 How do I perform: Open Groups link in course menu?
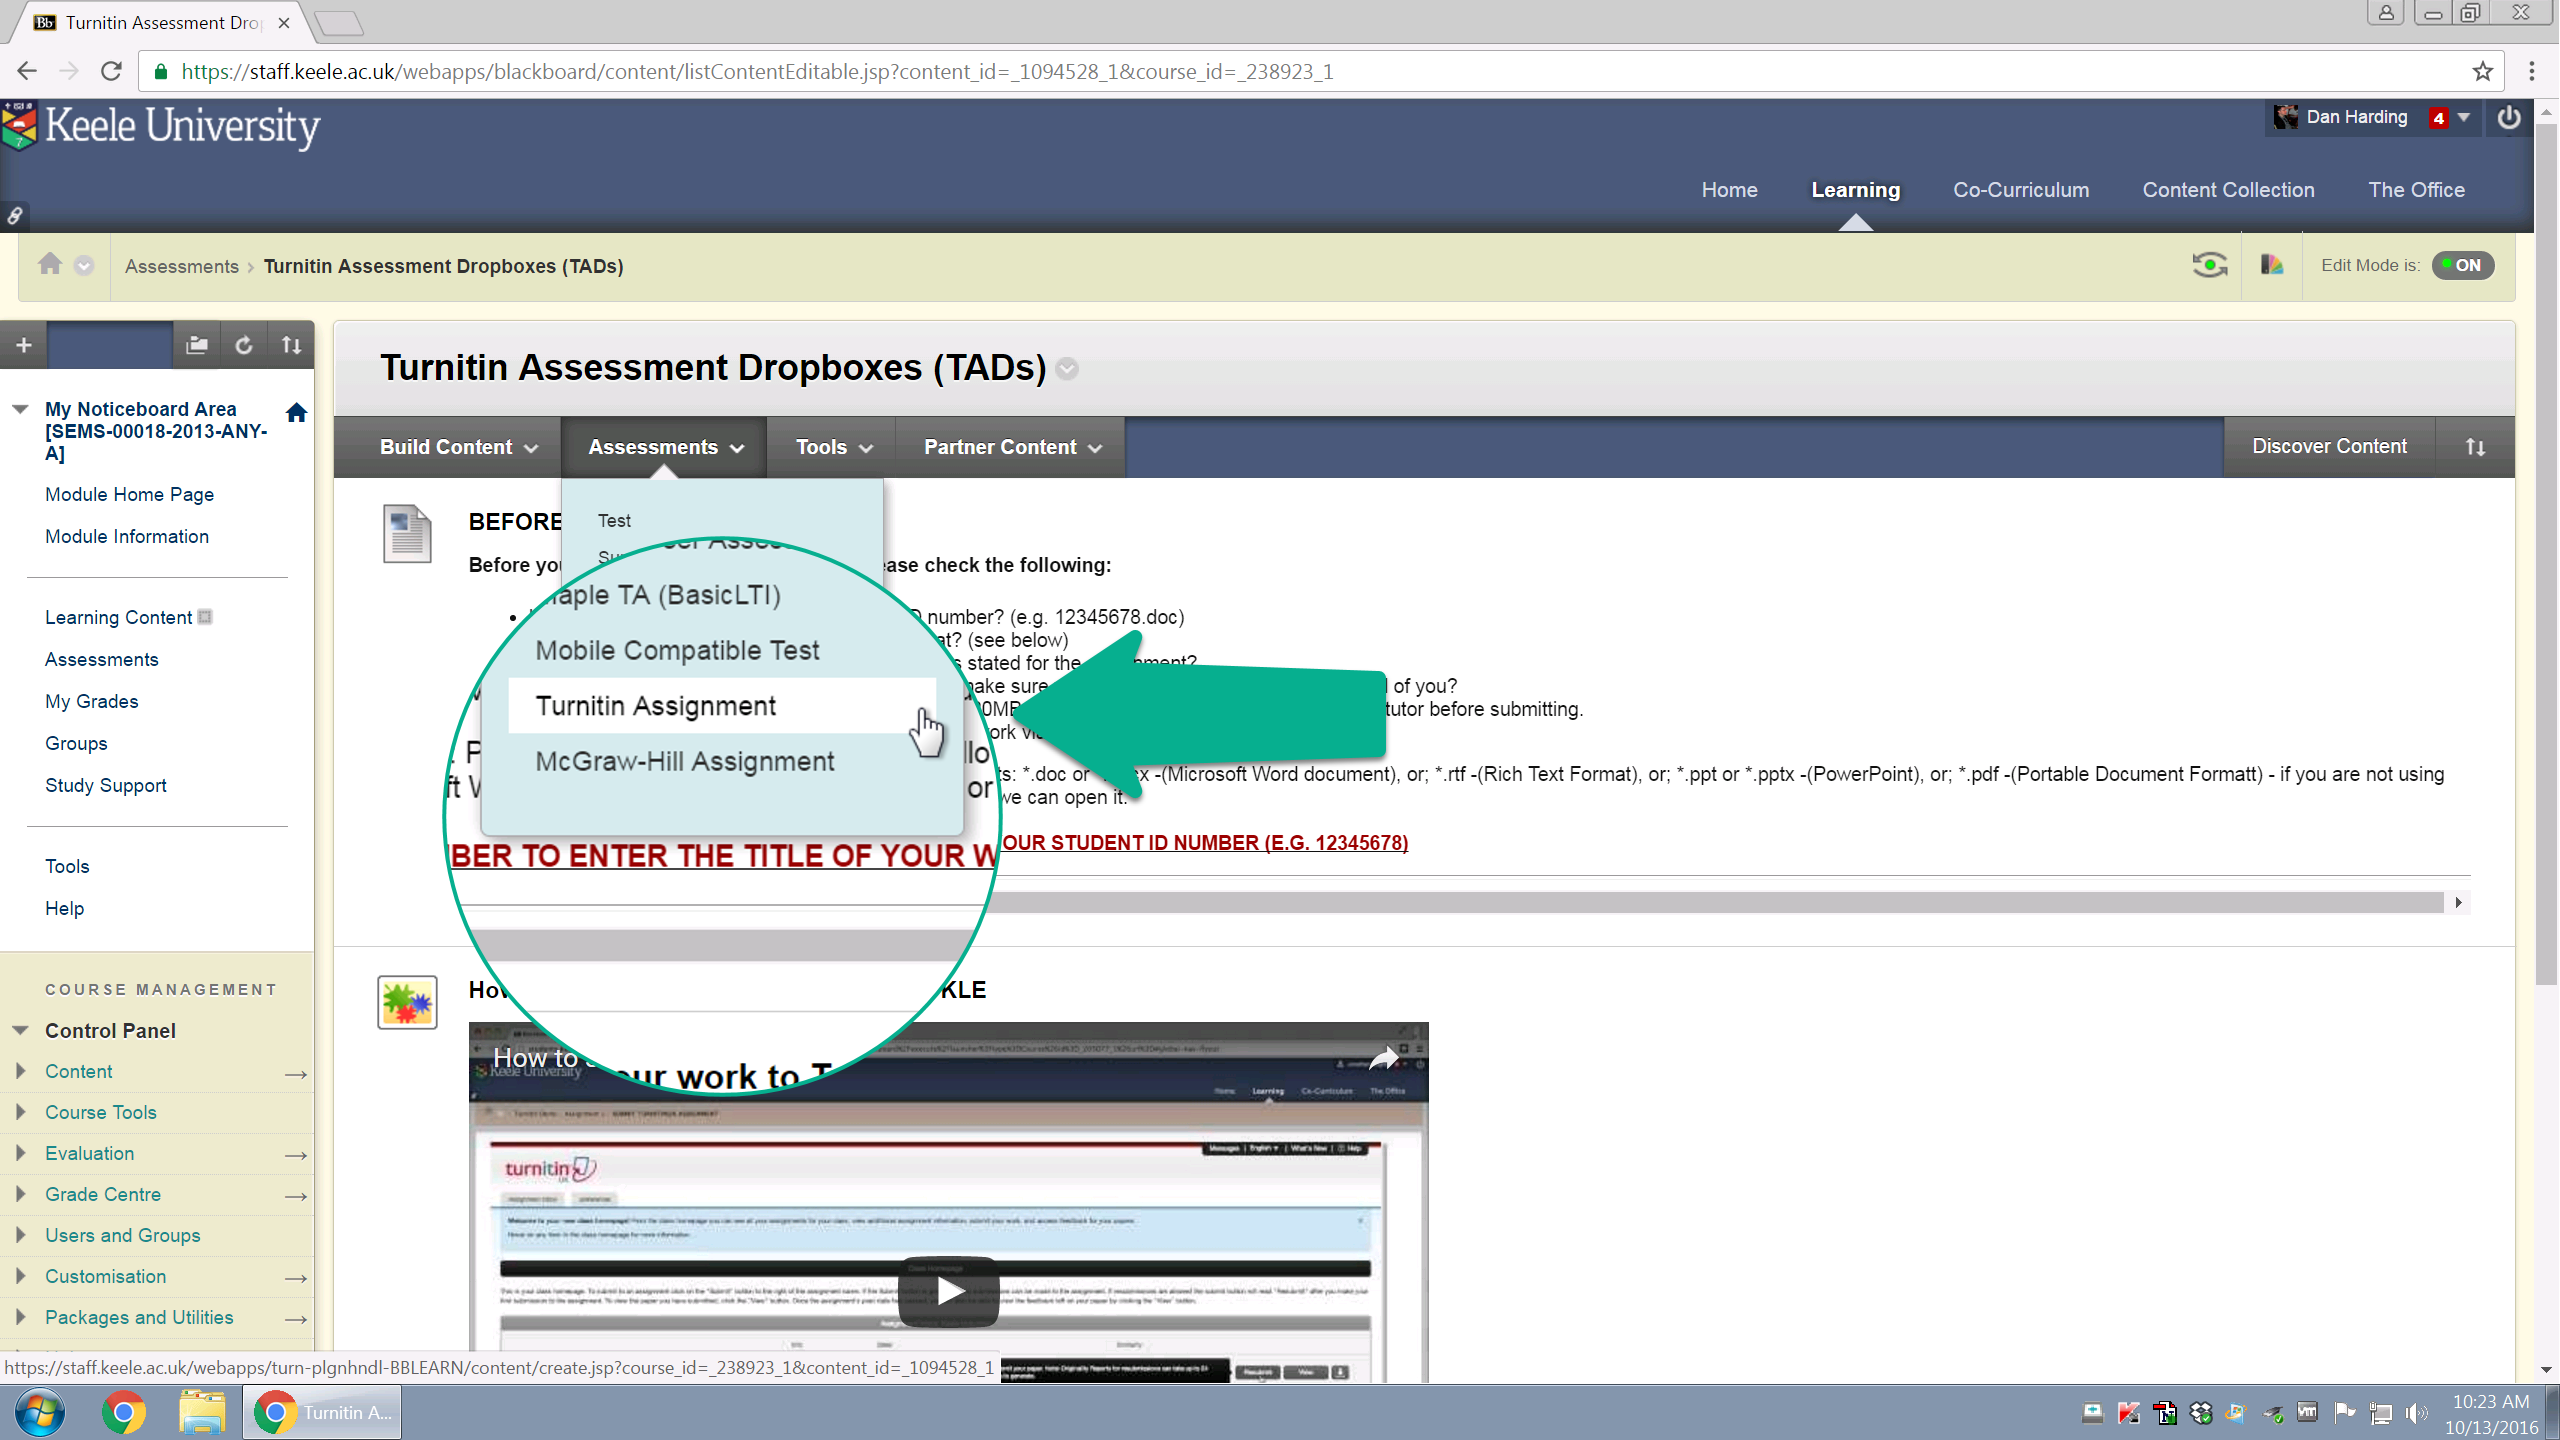point(76,743)
